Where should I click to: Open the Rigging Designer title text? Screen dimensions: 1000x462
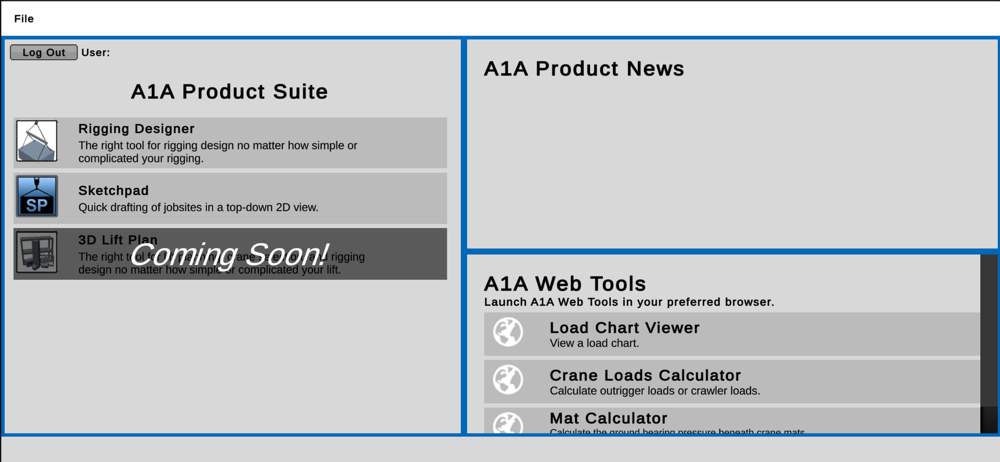(x=136, y=129)
